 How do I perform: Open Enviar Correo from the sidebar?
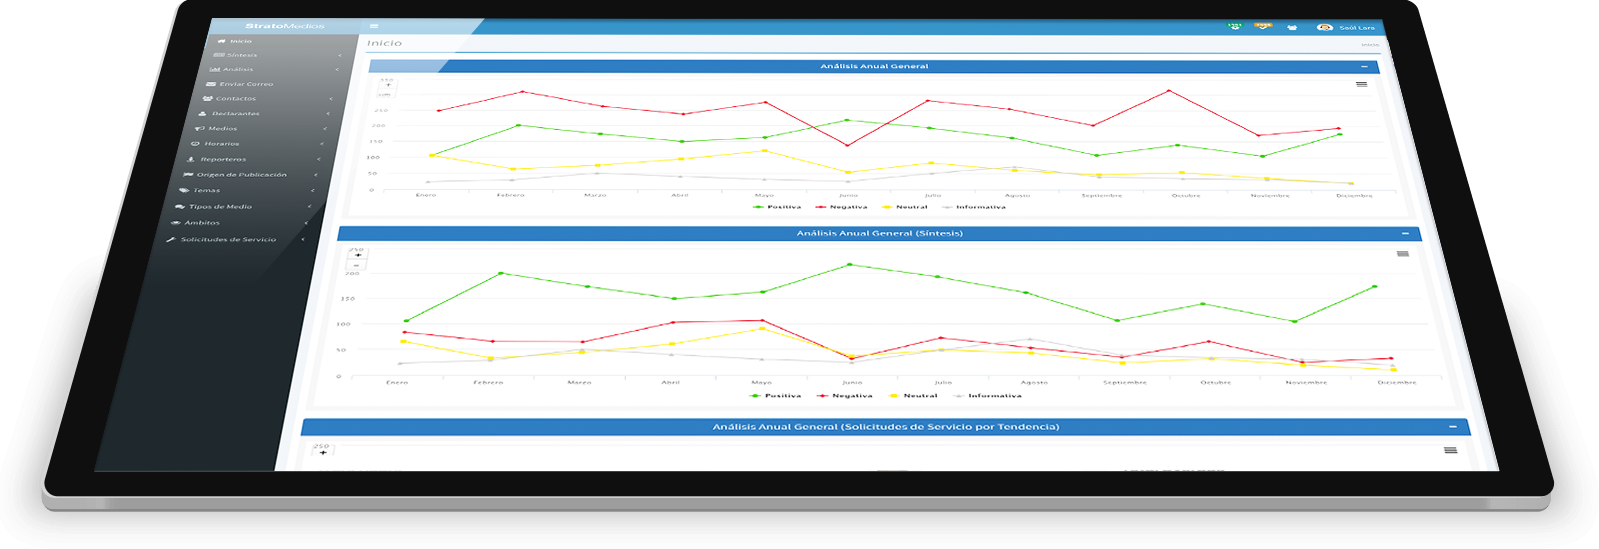pyautogui.click(x=245, y=84)
